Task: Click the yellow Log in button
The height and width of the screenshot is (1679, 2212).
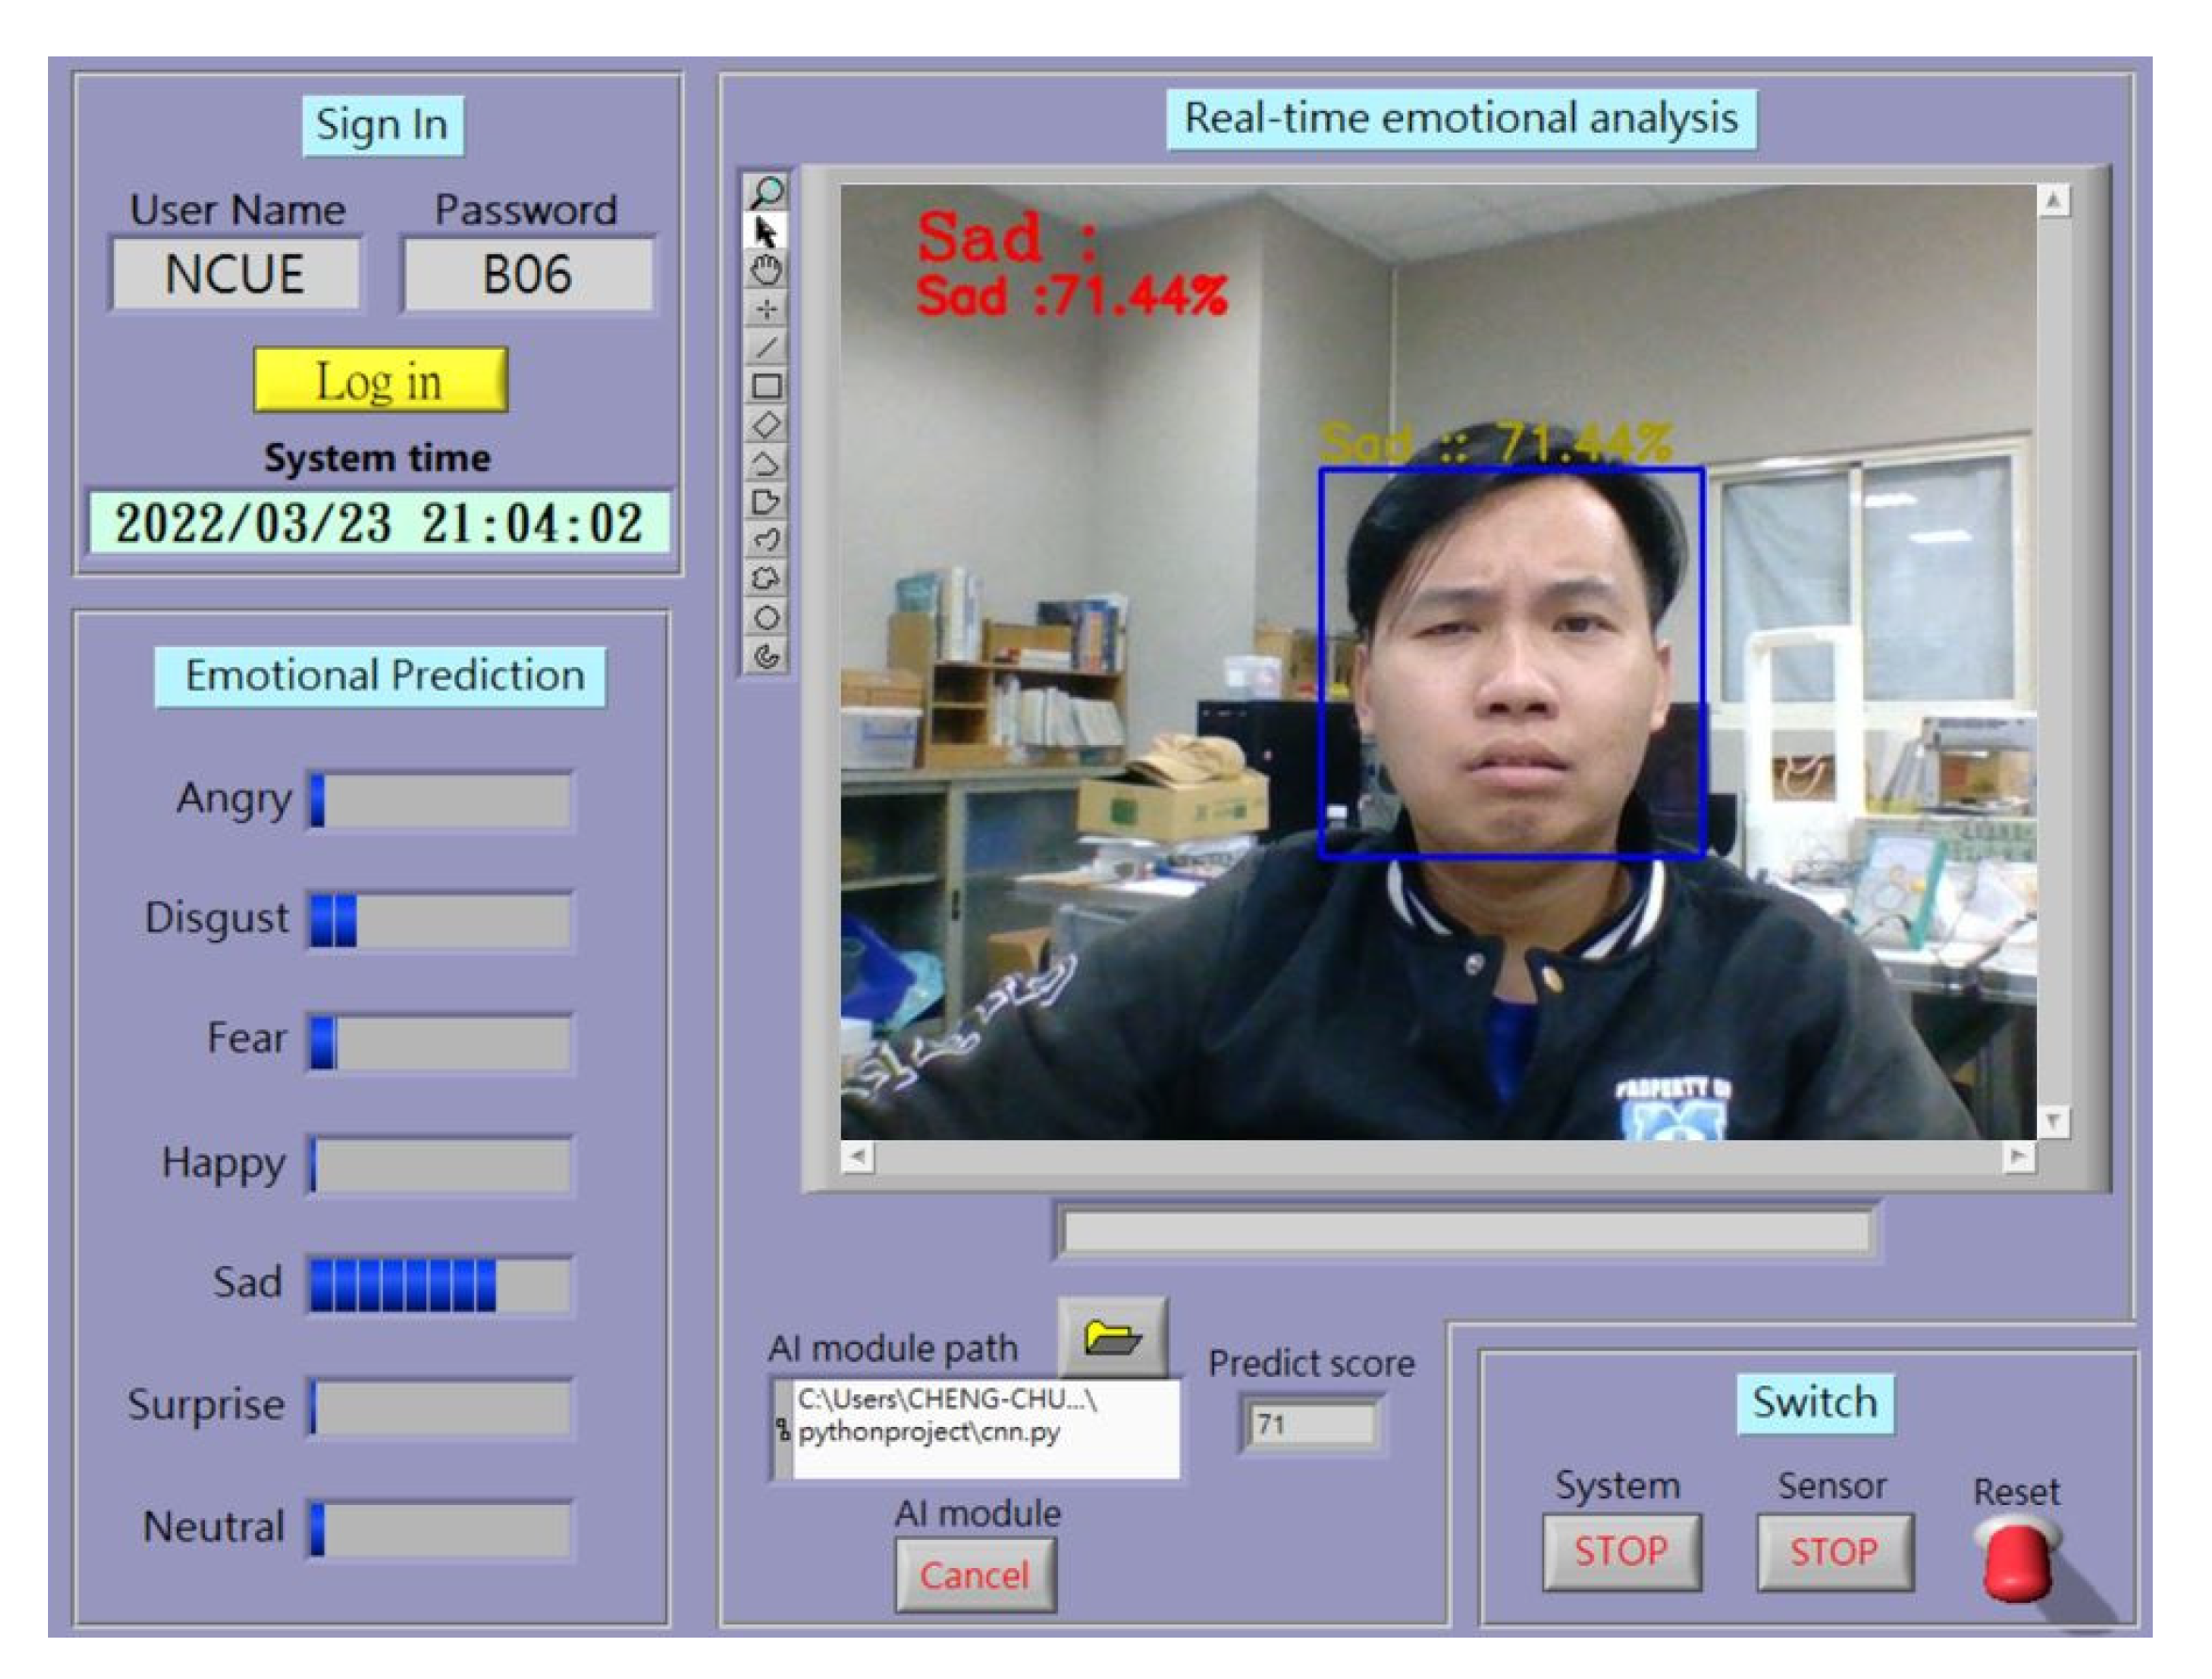Action: (380, 381)
